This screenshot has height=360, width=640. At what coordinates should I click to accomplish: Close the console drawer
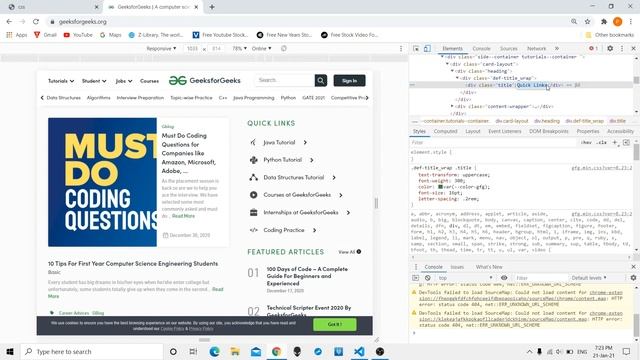(x=633, y=267)
